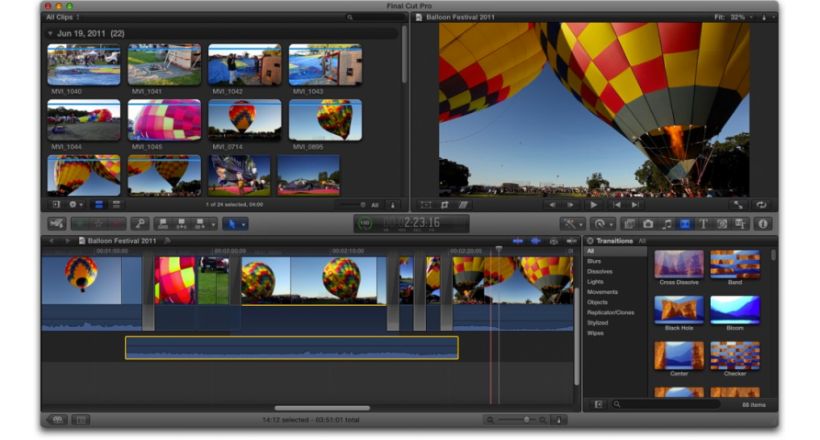Select clip MVI_1040 thumbnail
This screenshot has width=820, height=440.
(84, 65)
